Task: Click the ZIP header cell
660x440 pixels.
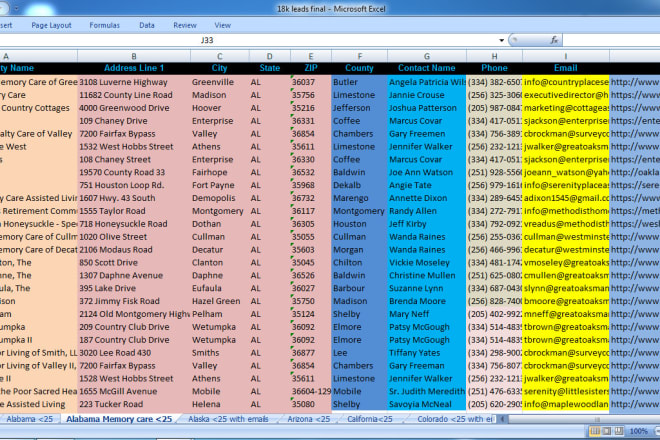Action: point(311,68)
